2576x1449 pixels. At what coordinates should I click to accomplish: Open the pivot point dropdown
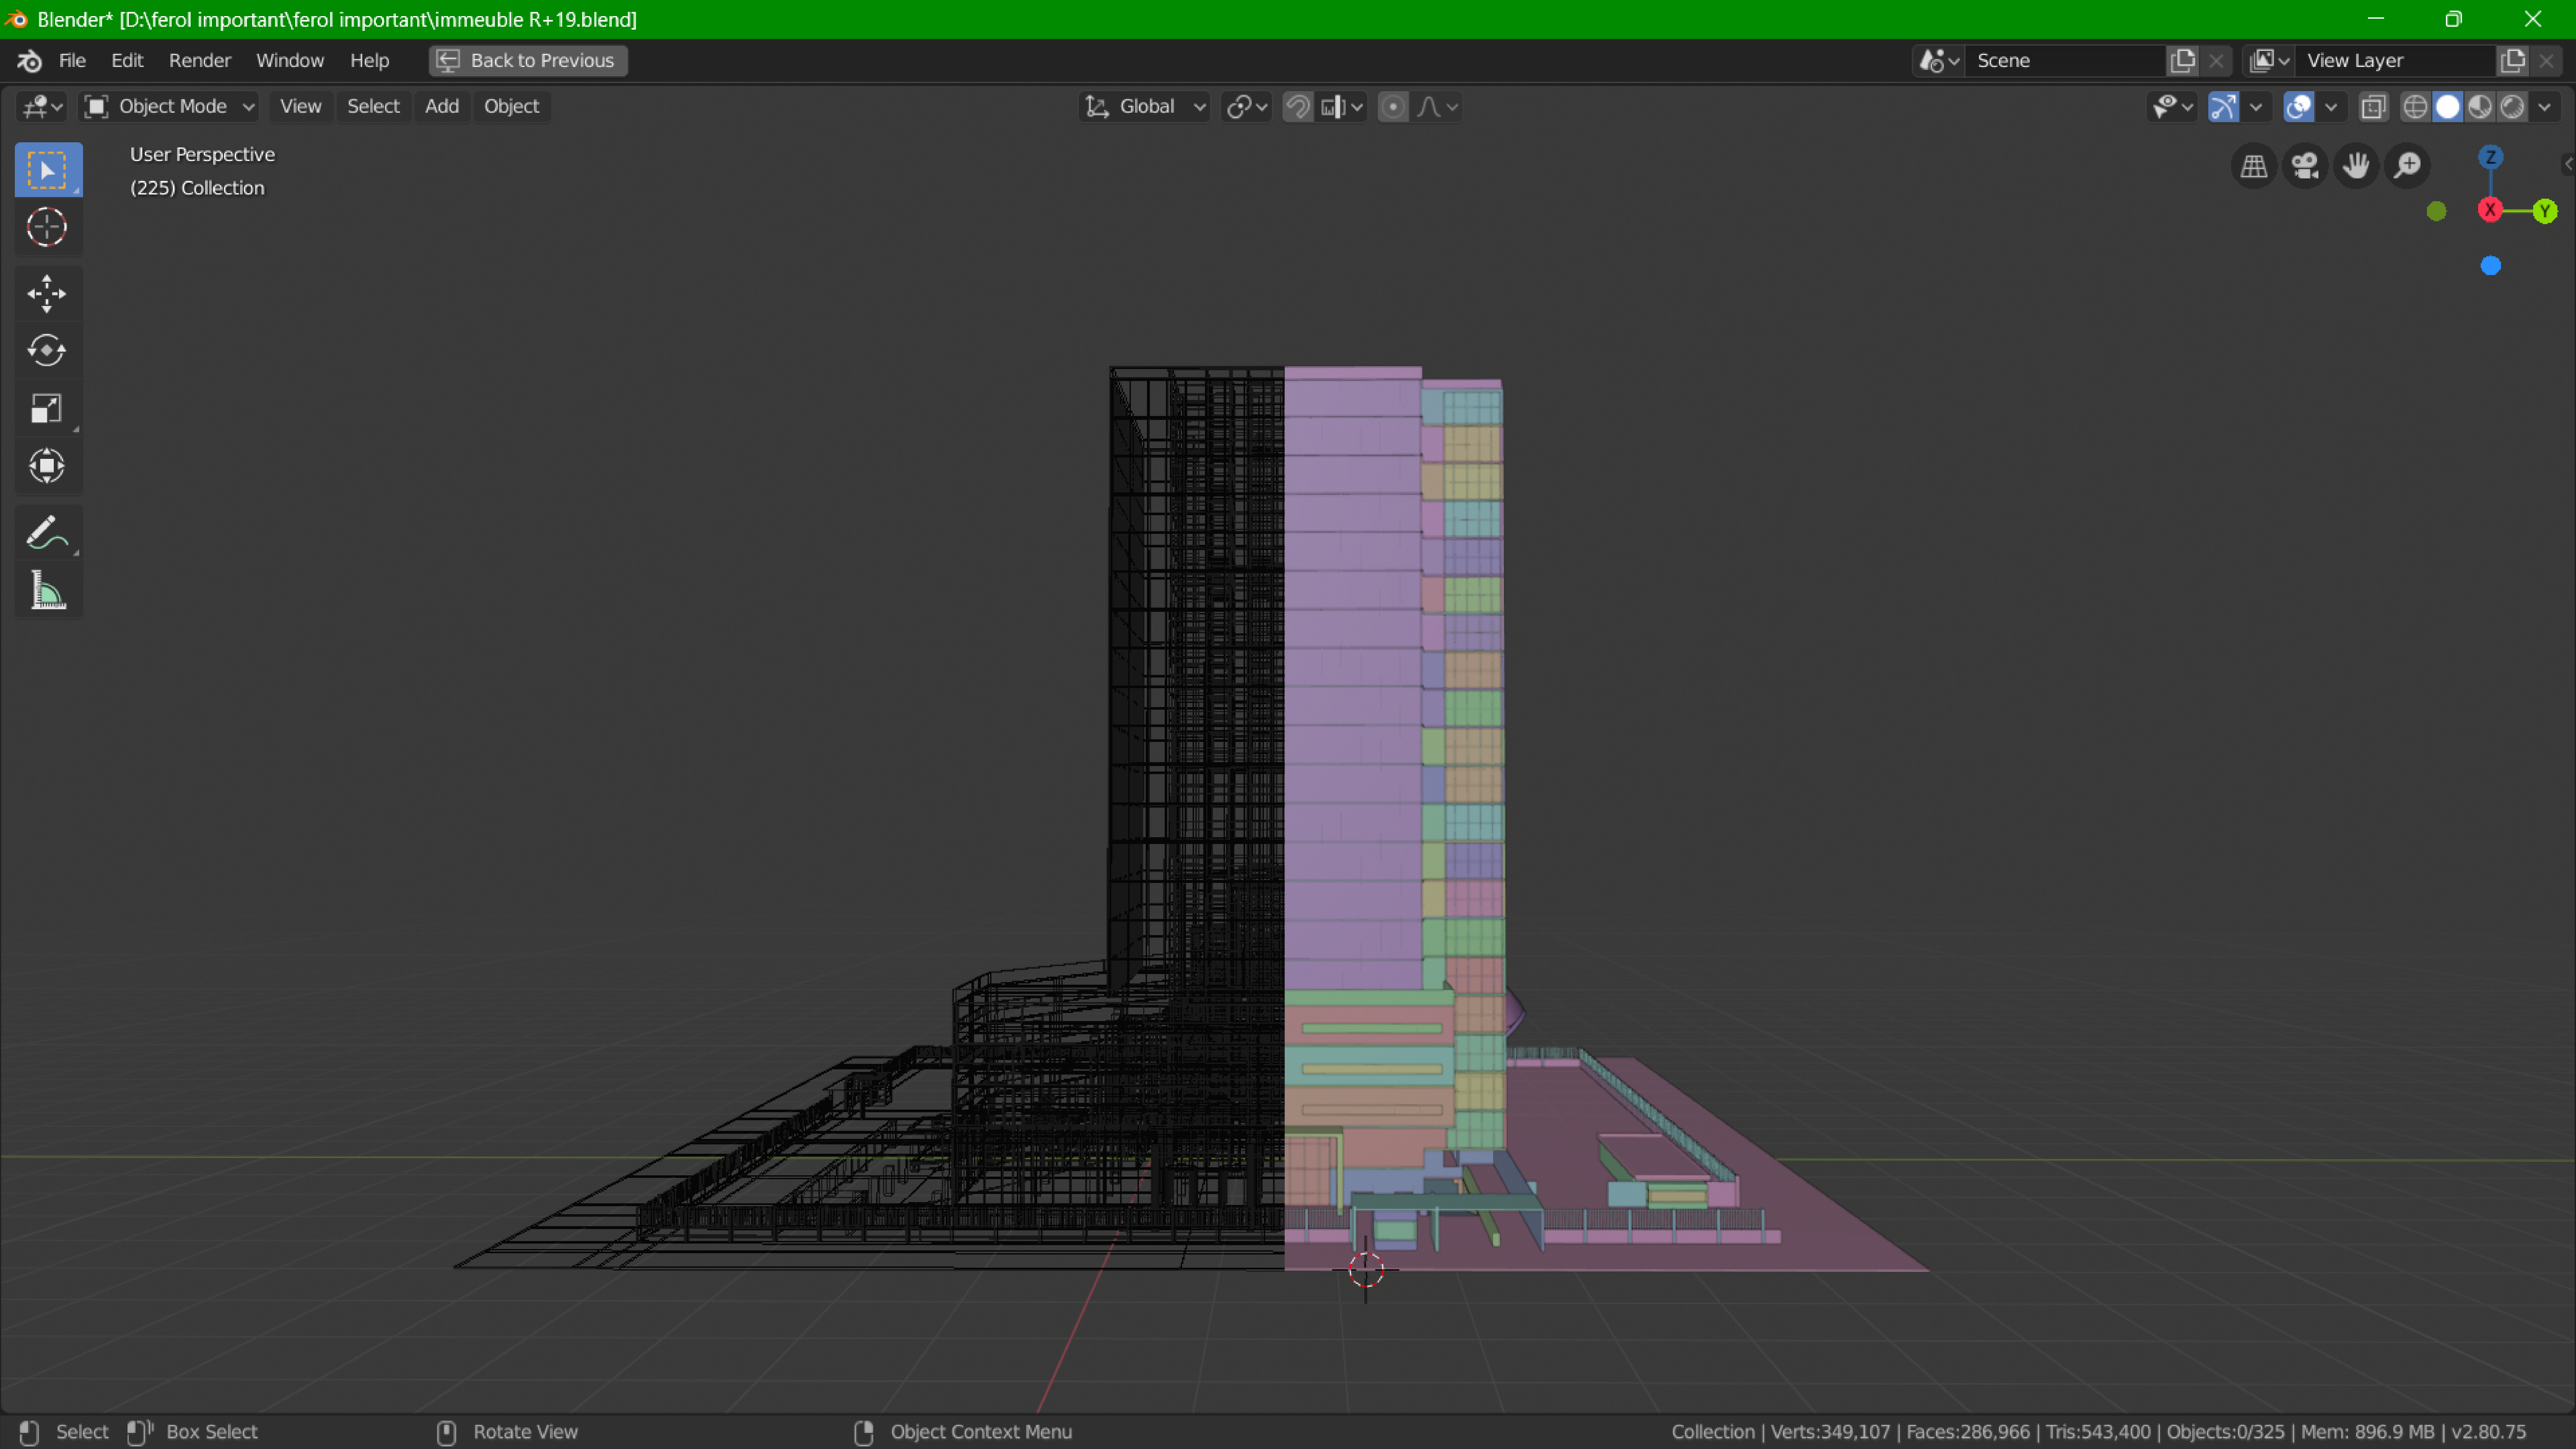[1247, 107]
